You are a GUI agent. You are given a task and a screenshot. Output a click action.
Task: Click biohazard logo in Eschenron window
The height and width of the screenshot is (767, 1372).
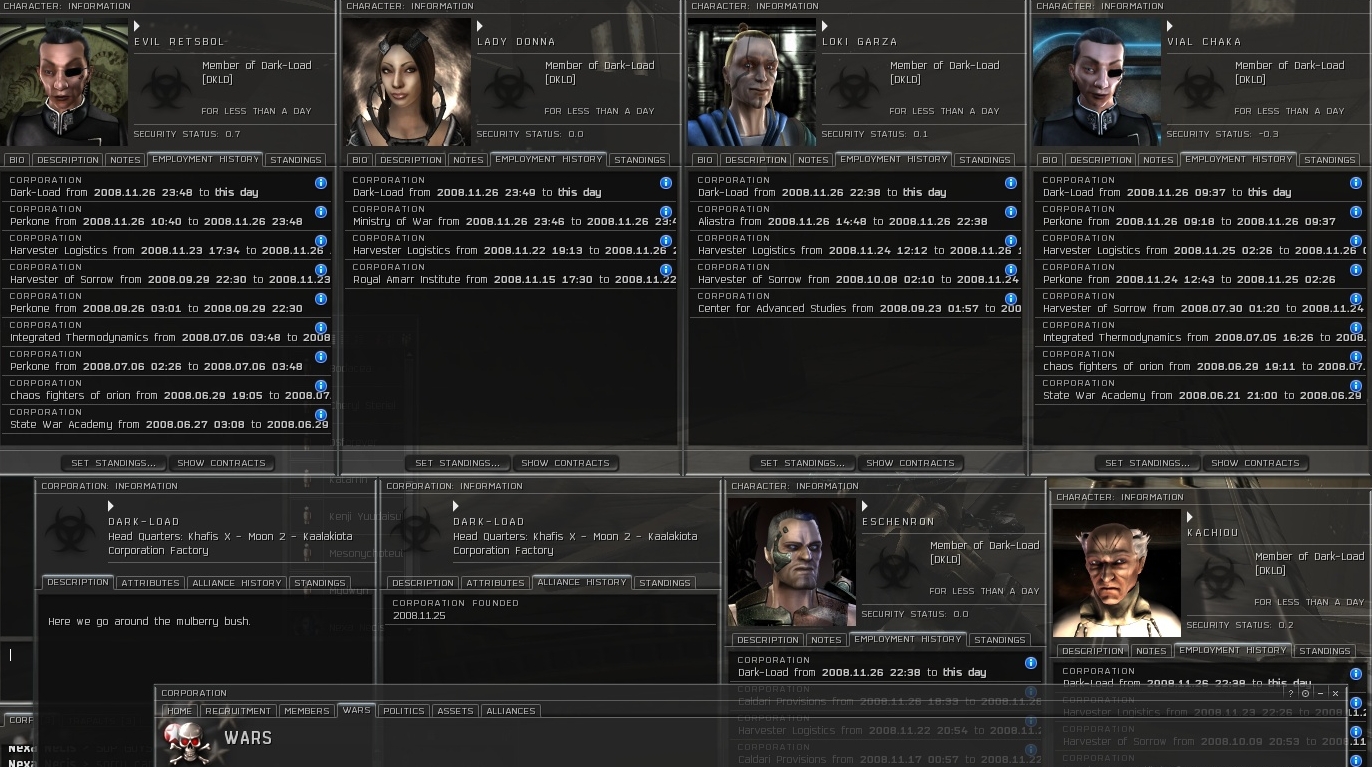(x=895, y=570)
